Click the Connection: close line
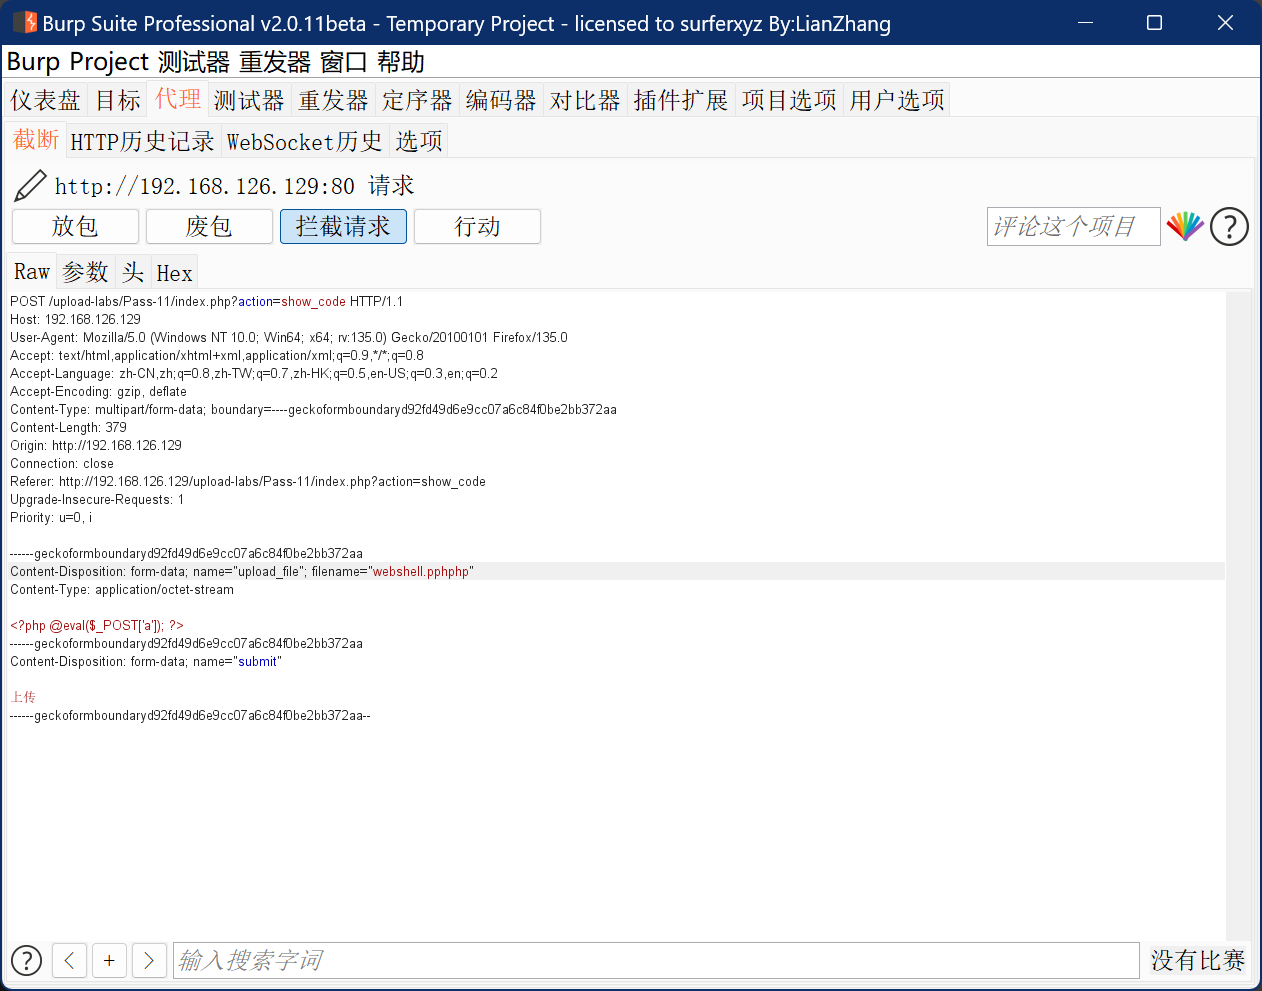The image size is (1262, 991). pyautogui.click(x=62, y=463)
